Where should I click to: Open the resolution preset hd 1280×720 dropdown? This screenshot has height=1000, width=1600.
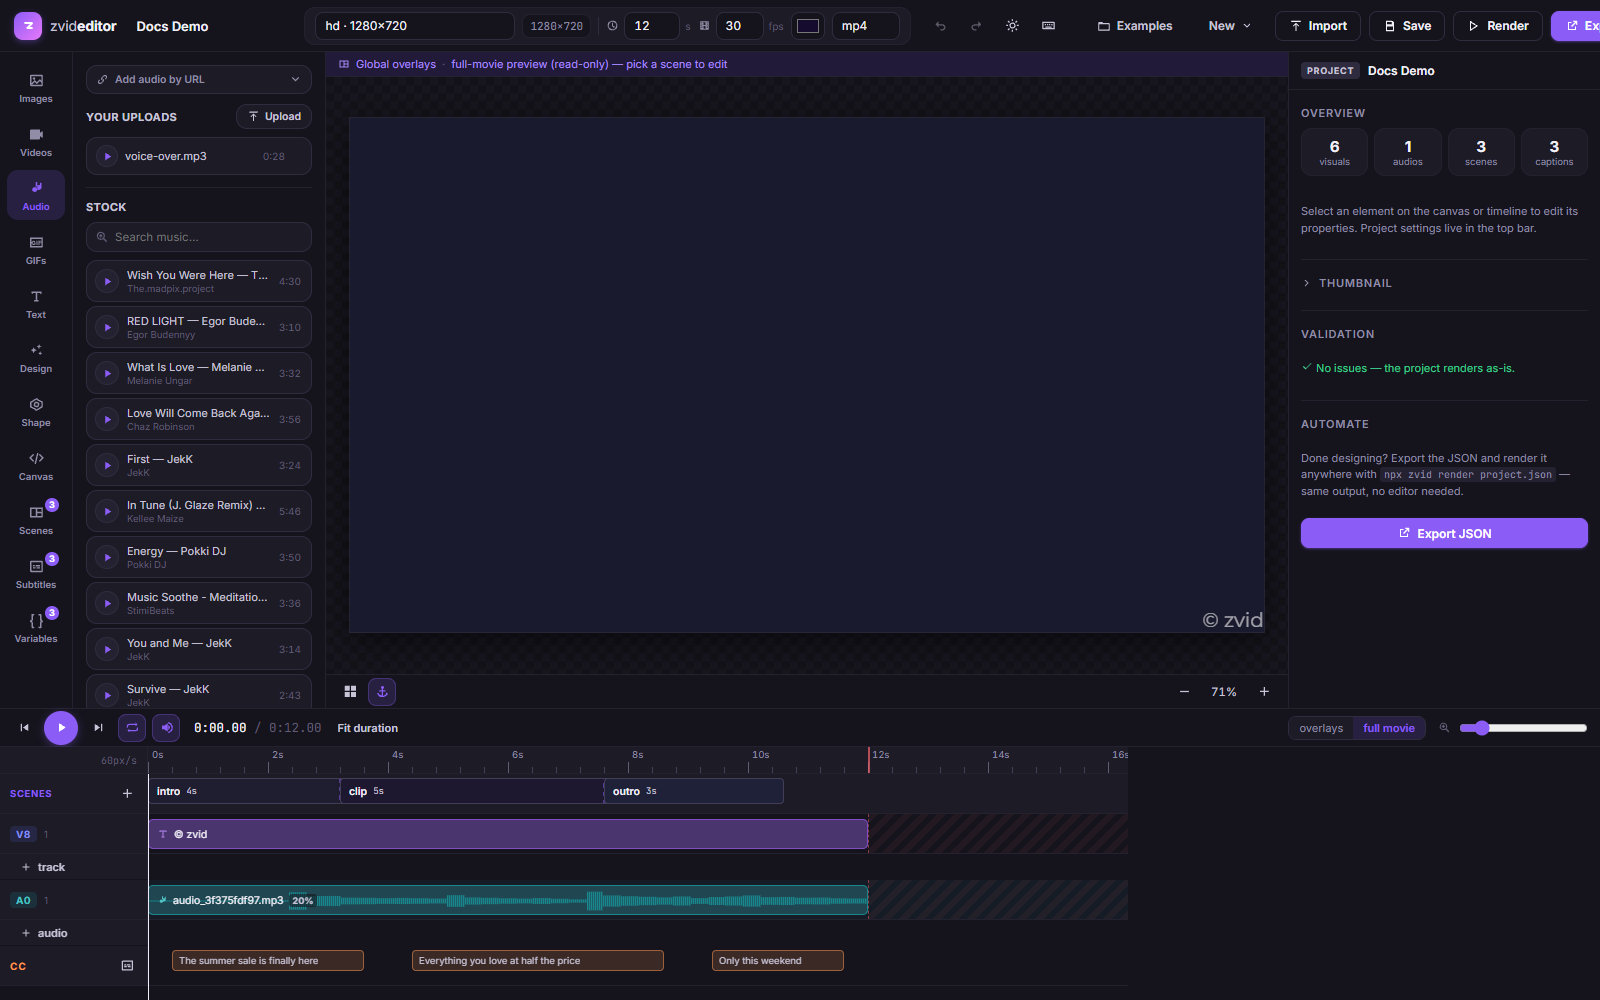[x=415, y=26]
